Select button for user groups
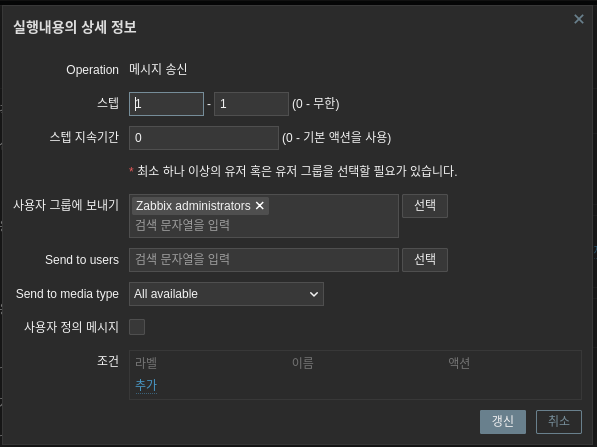Image resolution: width=597 pixels, height=447 pixels. (425, 206)
